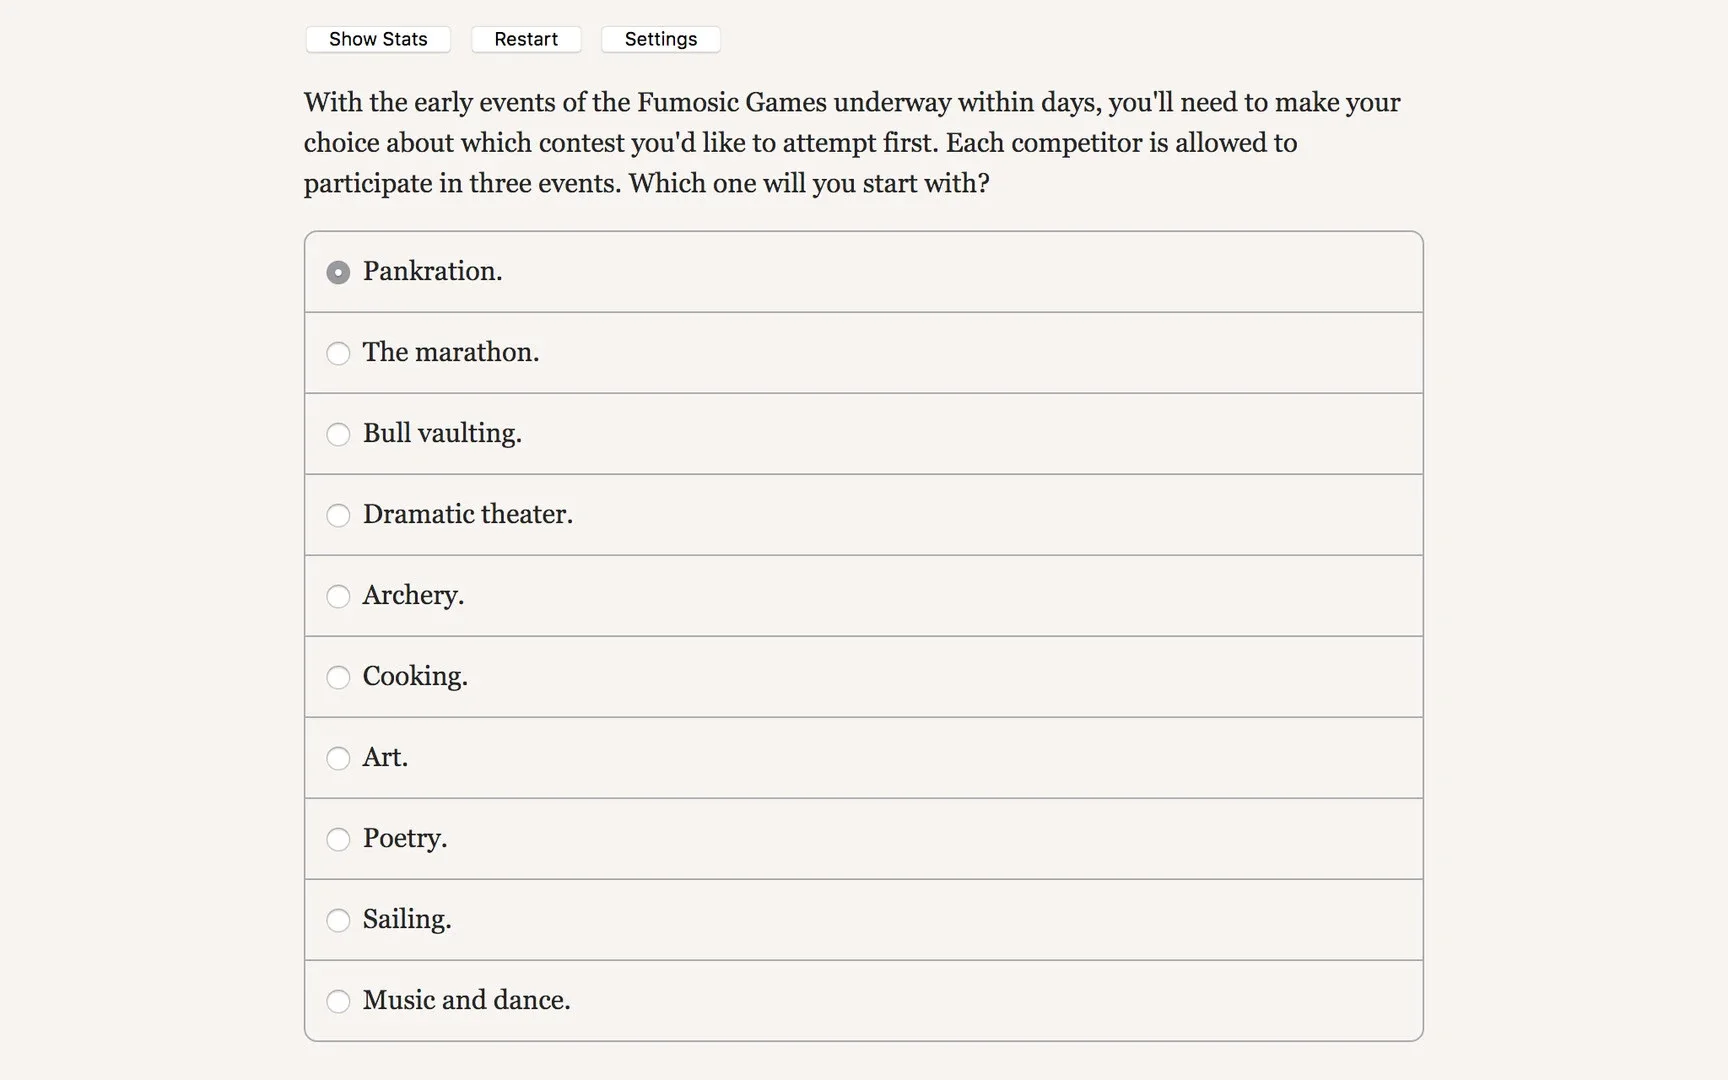Click the Music and dance label text
Viewport: 1728px width, 1080px height.
tap(466, 1000)
